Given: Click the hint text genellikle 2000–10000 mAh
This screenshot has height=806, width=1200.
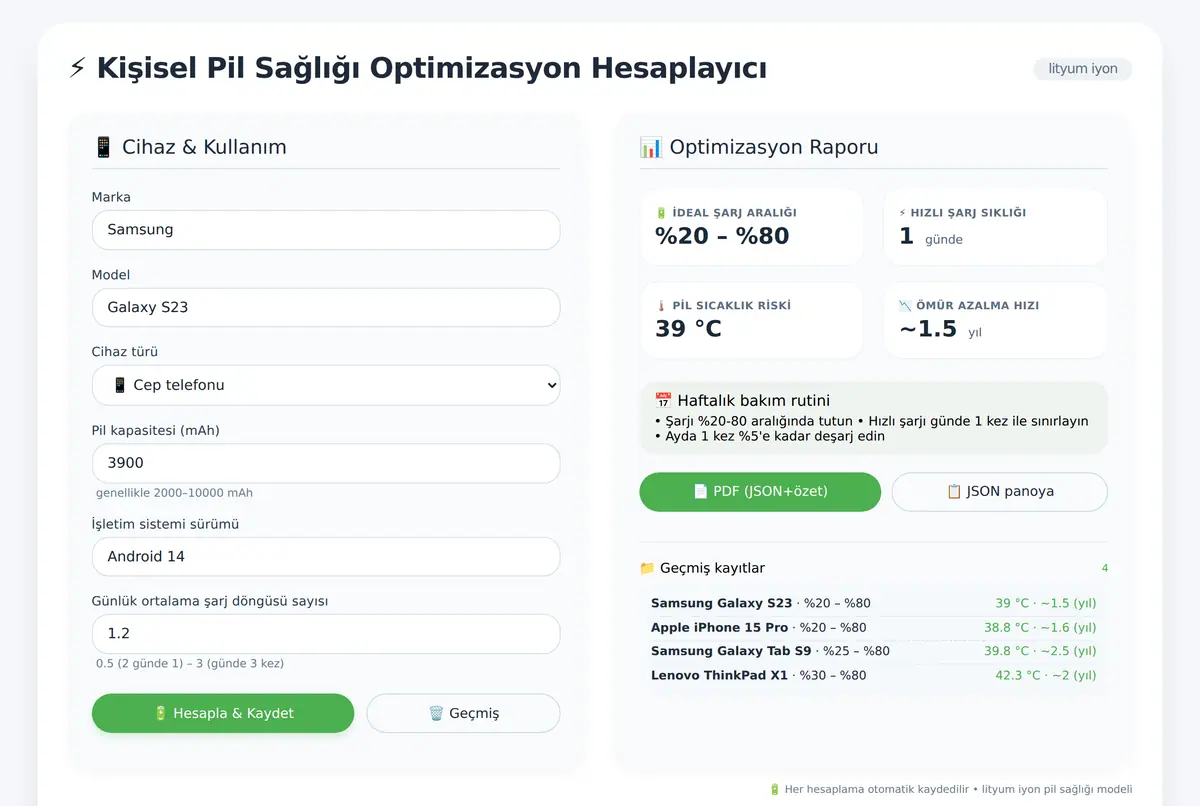Looking at the screenshot, I should point(174,493).
